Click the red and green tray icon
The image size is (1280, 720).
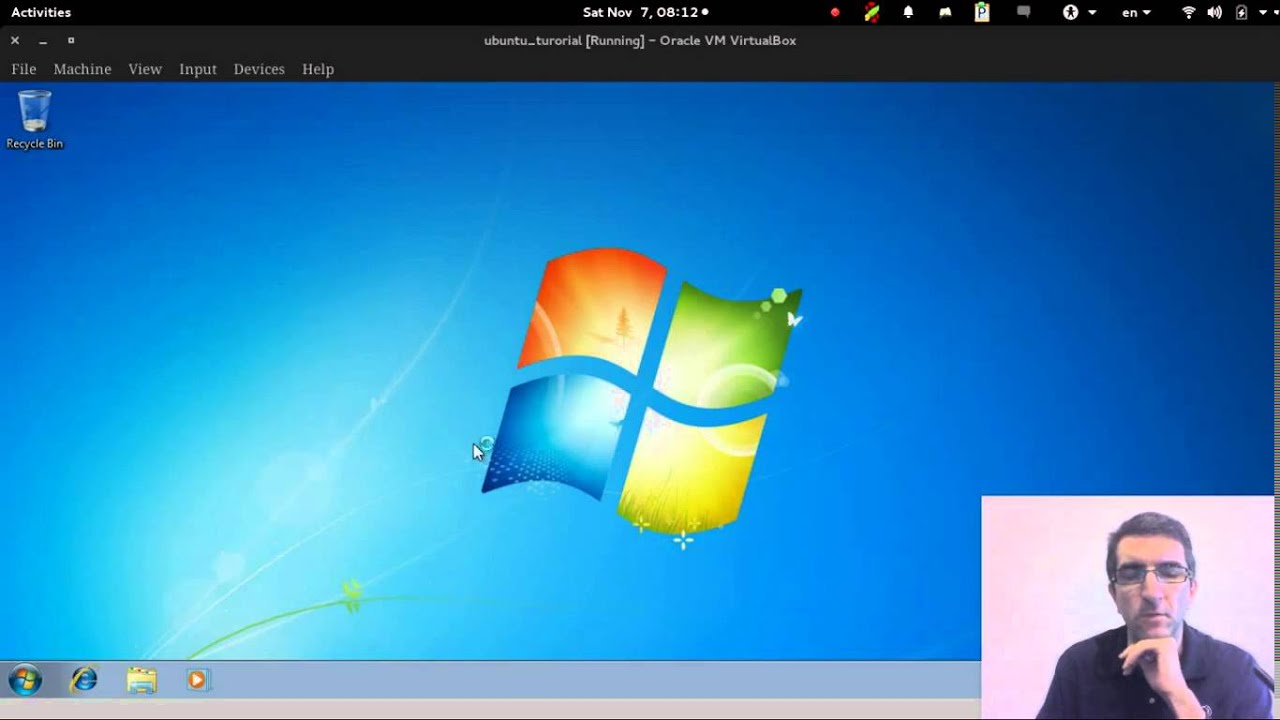872,12
